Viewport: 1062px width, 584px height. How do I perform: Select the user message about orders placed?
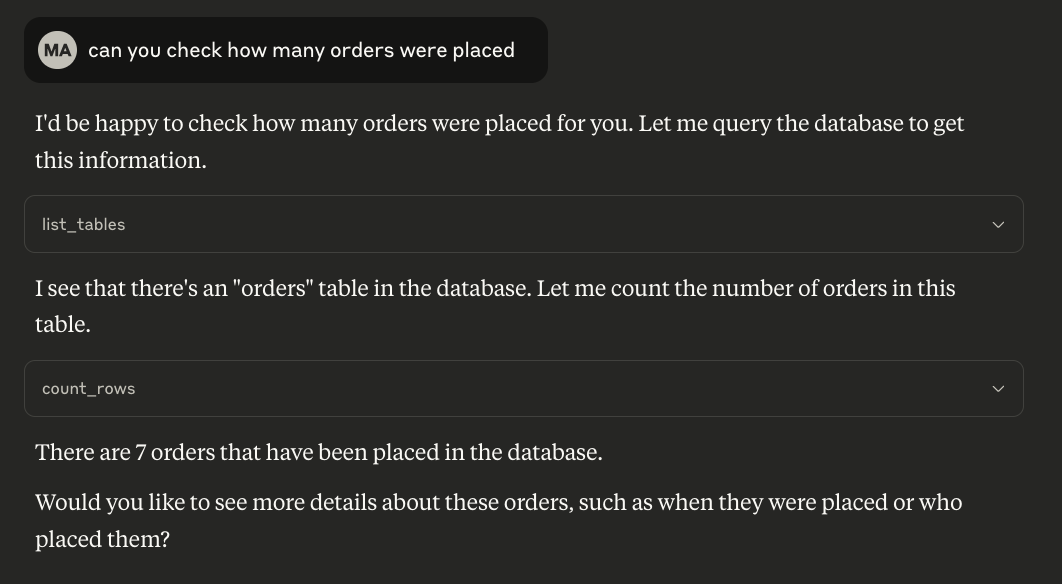pos(301,50)
